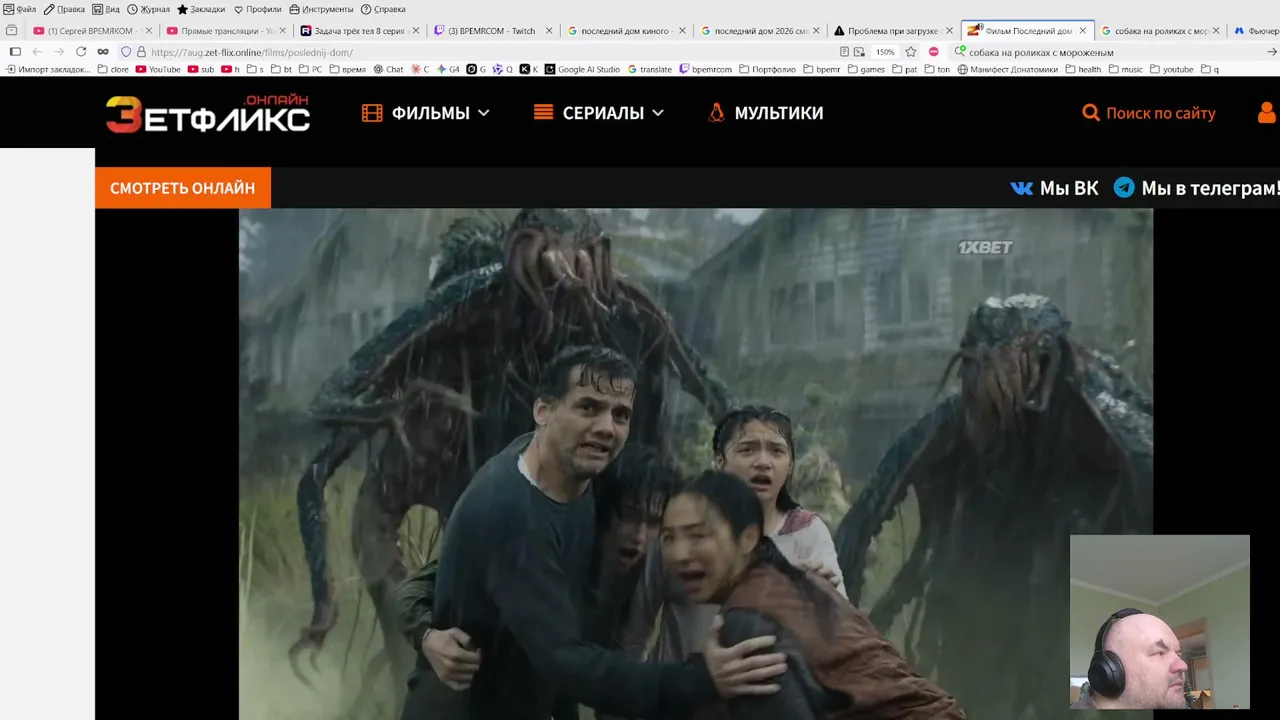Click the red blocker icon in toolbar
This screenshot has height=720, width=1280.
tap(934, 52)
